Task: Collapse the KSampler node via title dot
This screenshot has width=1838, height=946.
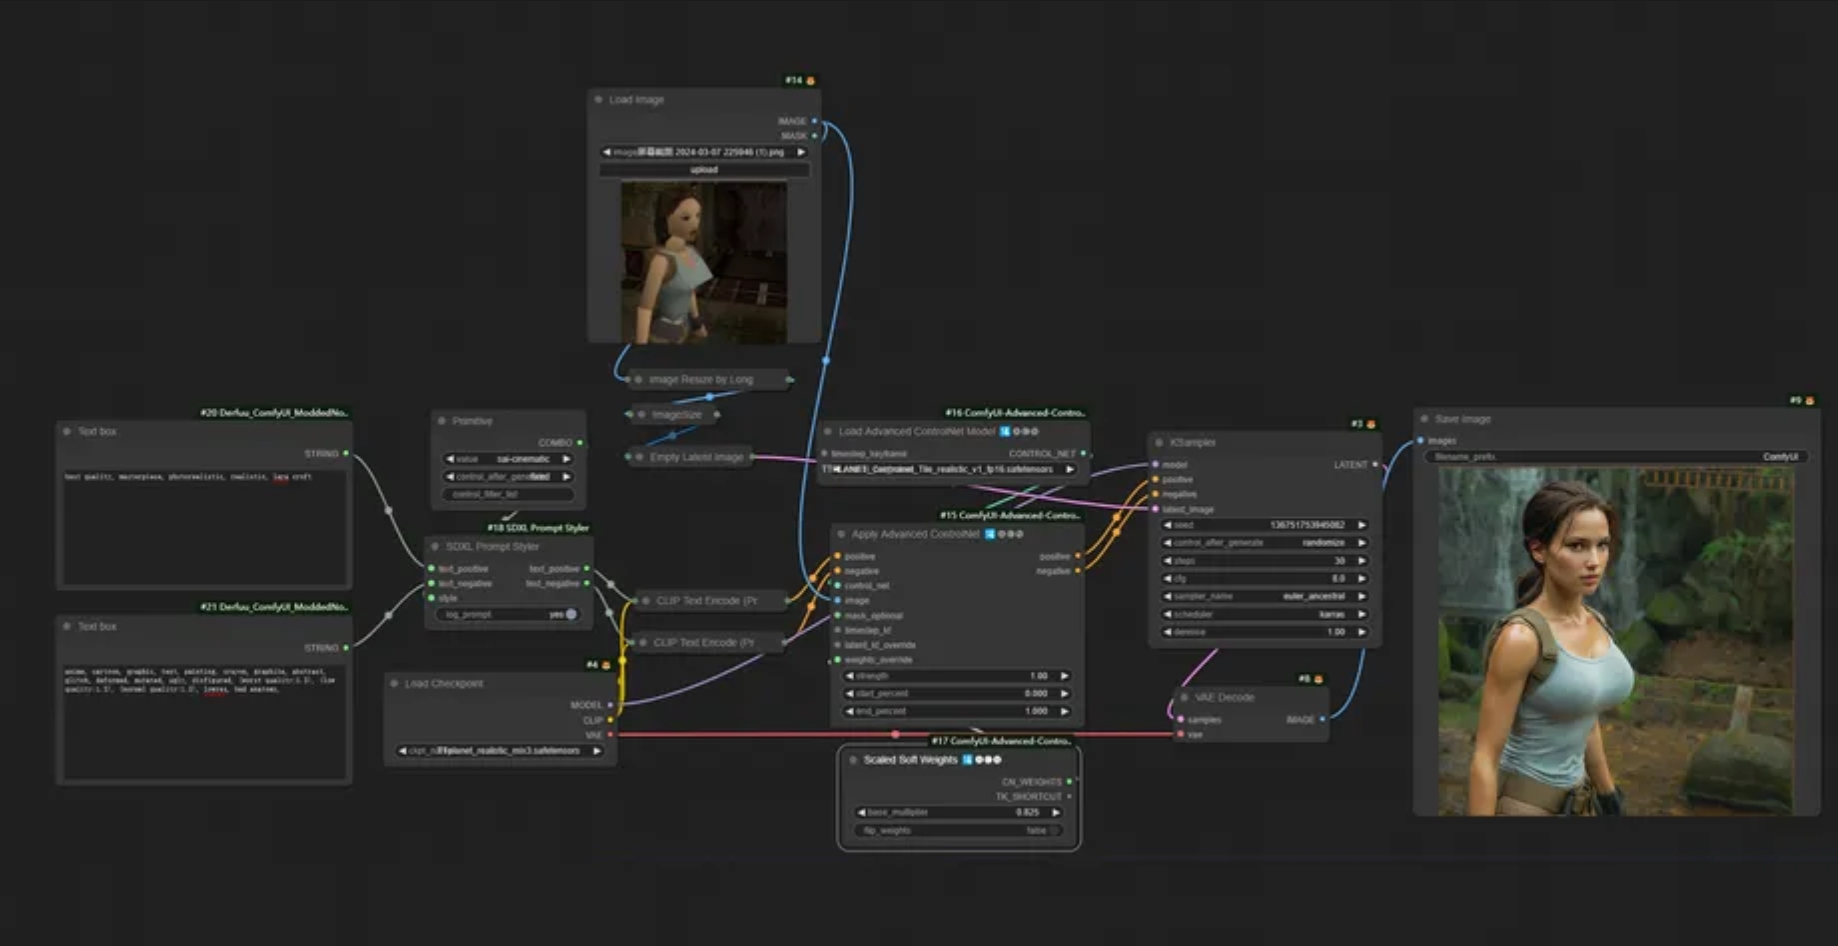Action: pos(1159,442)
